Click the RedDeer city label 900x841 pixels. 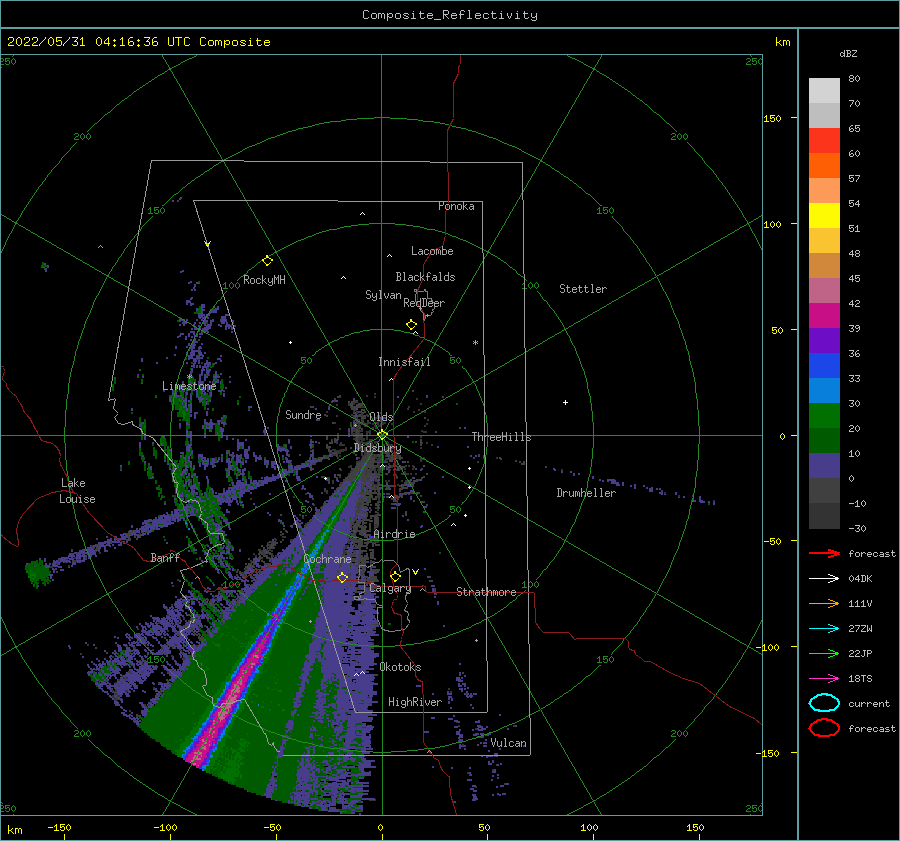tap(424, 303)
